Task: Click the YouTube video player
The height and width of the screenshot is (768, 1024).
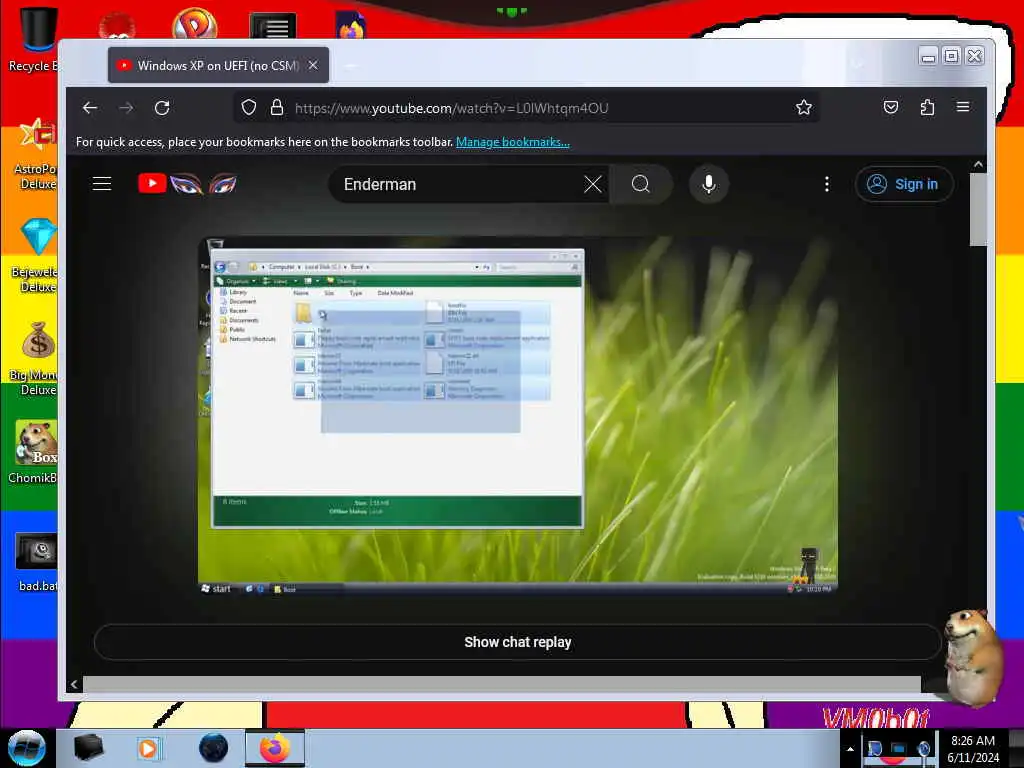Action: 518,416
